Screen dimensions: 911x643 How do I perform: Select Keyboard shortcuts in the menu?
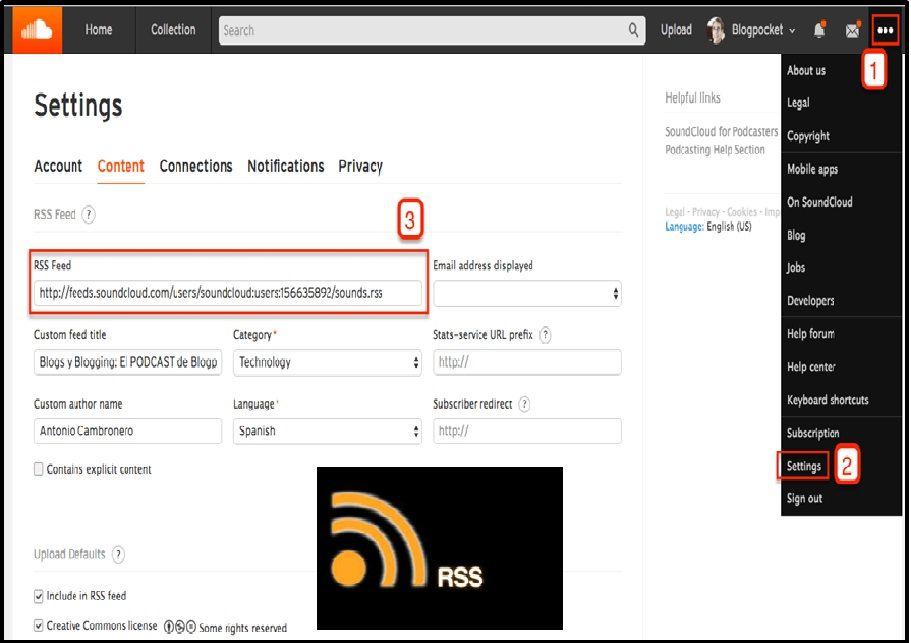pyautogui.click(x=827, y=400)
